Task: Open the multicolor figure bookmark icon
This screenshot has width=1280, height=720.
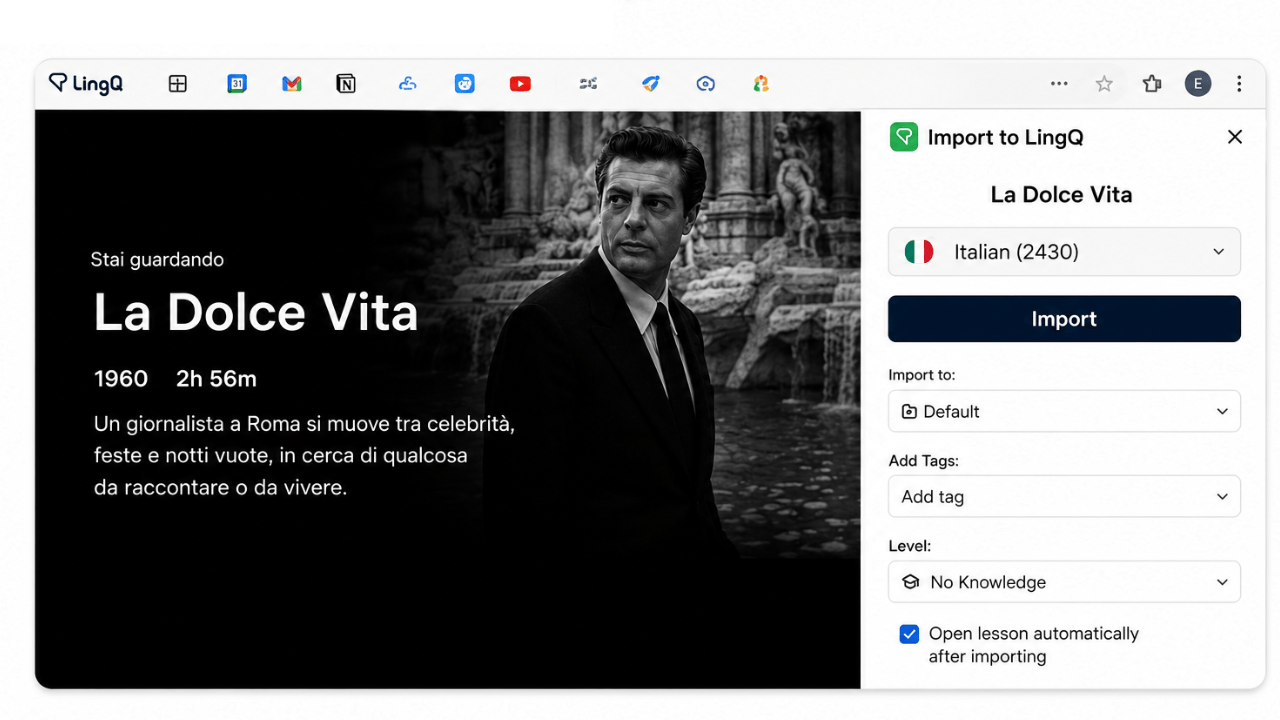Action: [761, 84]
